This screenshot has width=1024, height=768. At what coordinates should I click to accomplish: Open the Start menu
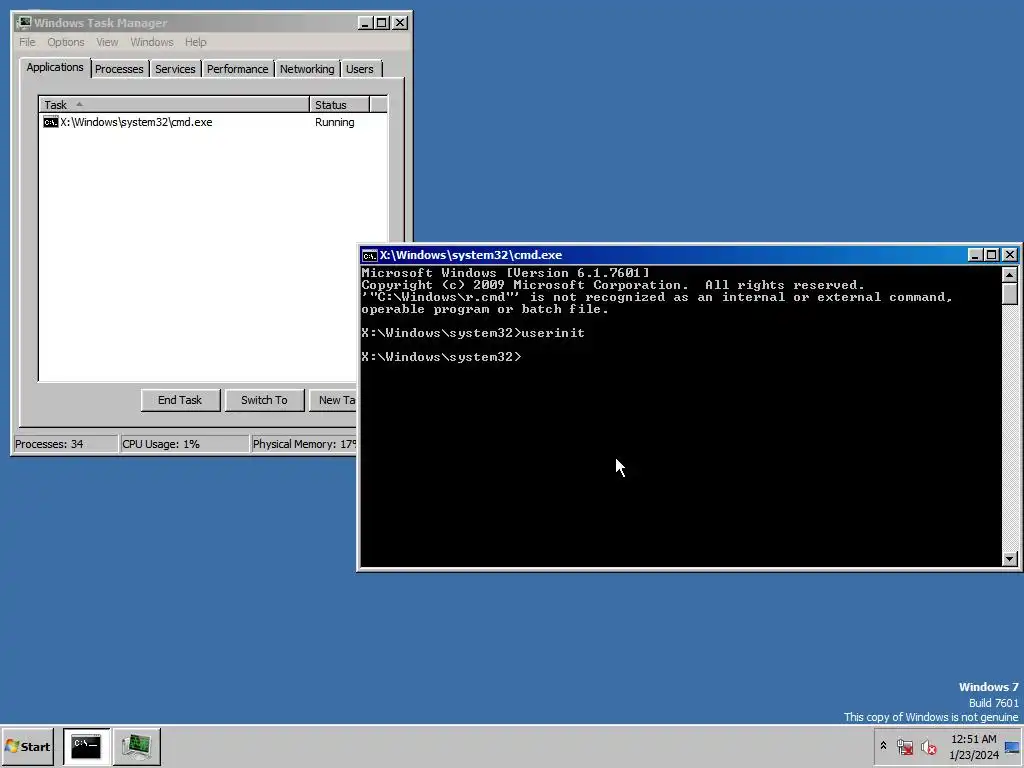point(27,746)
